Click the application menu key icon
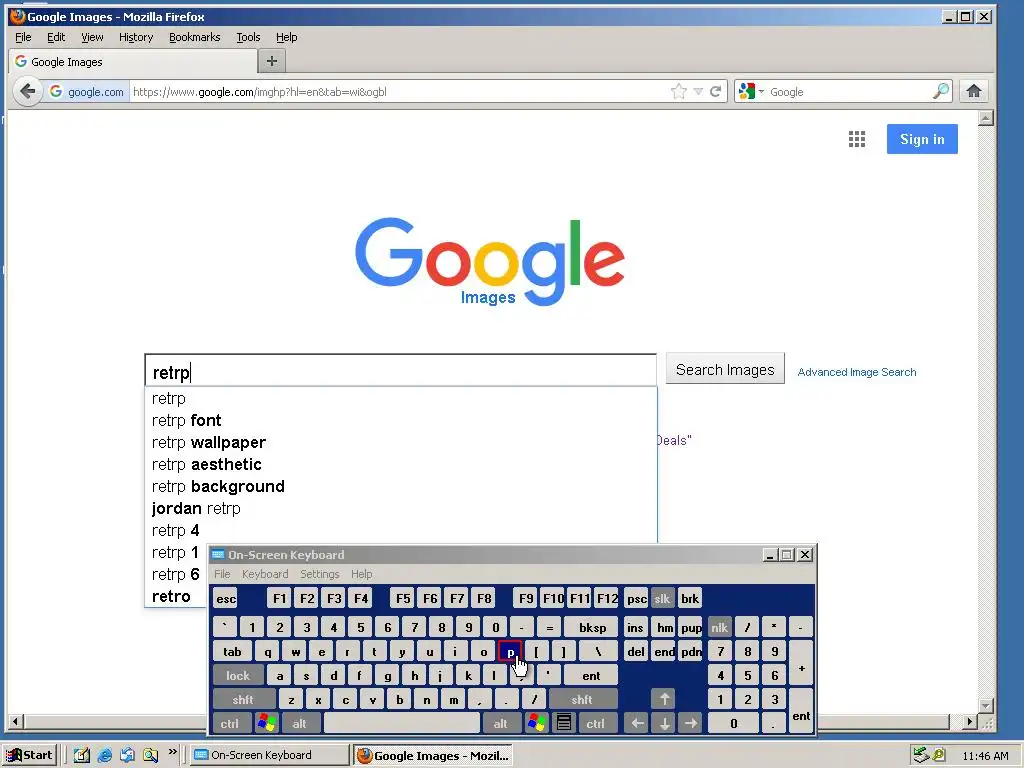Viewport: 1024px width, 768px height. click(x=564, y=724)
